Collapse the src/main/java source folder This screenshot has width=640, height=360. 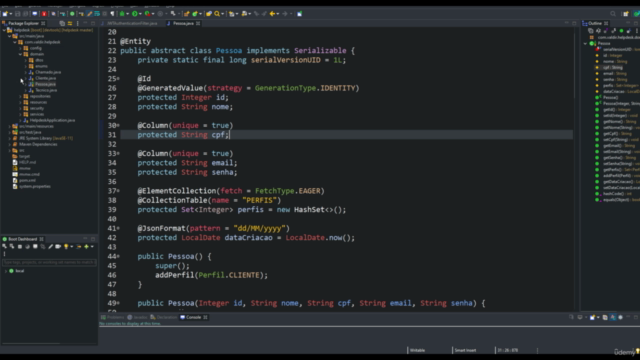click(9, 36)
